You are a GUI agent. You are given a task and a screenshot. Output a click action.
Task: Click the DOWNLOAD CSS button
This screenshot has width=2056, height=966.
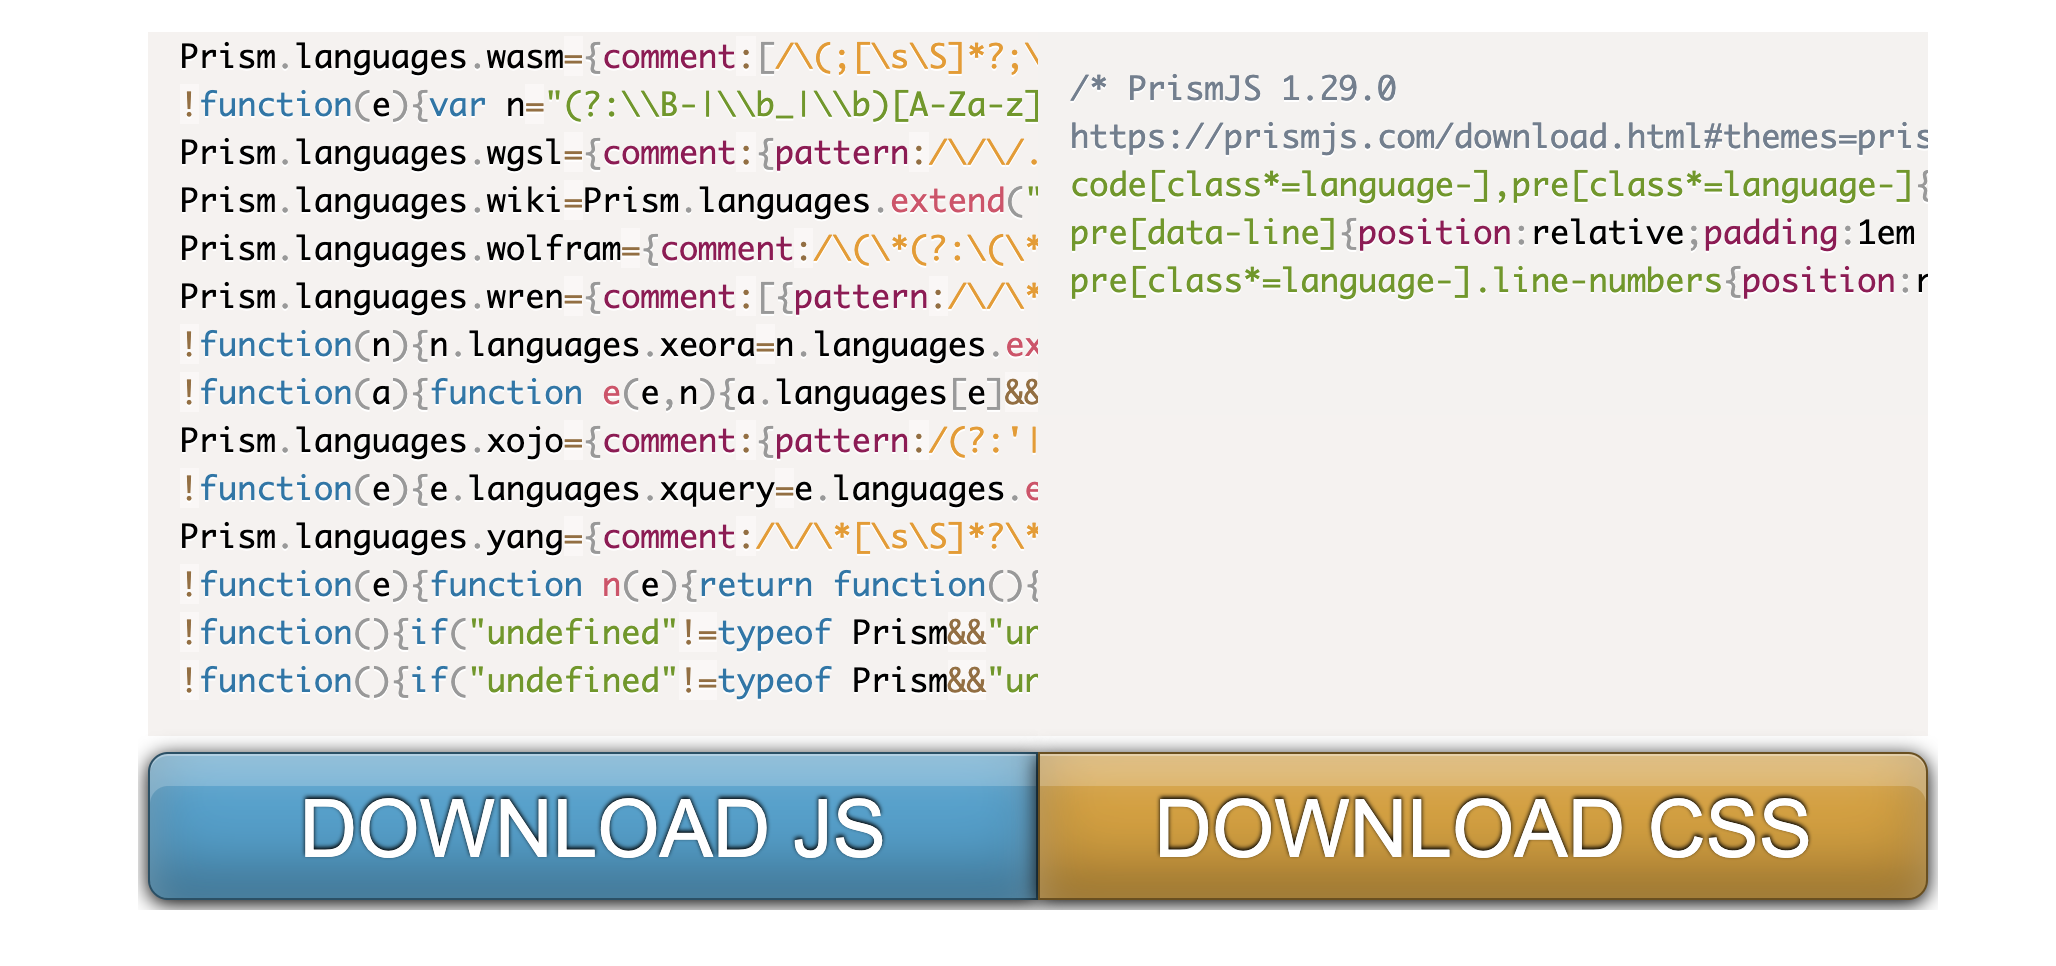tap(1483, 826)
